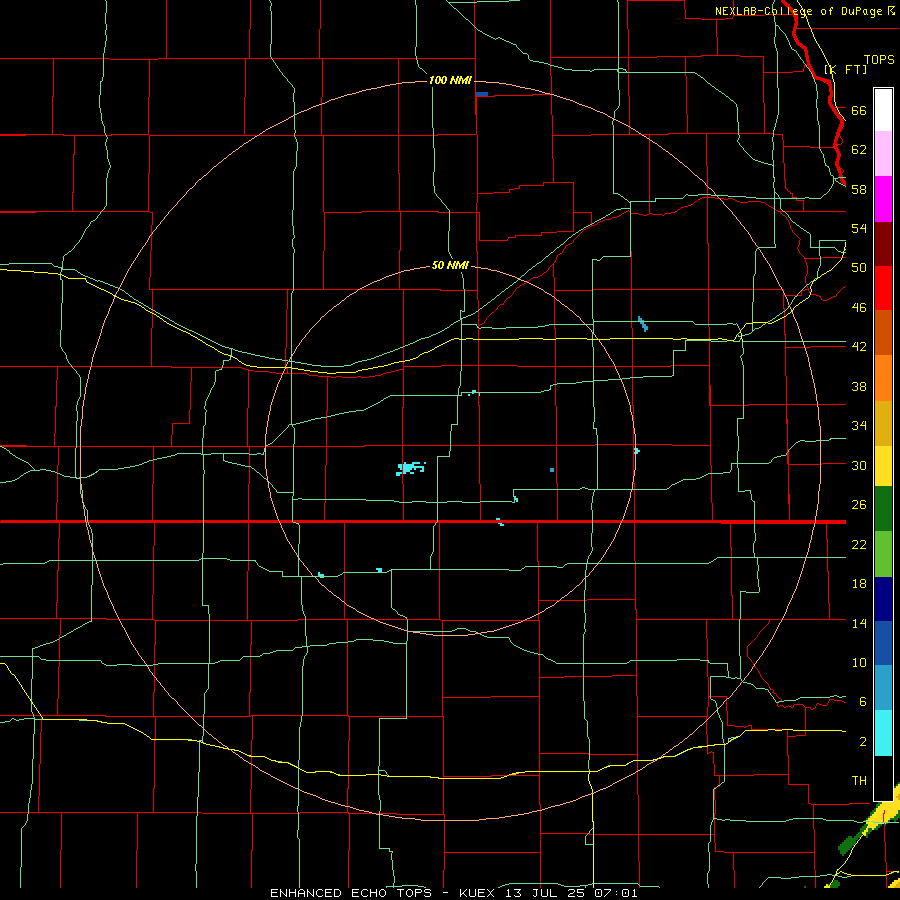Click the legend value 30
Screen dimensions: 900x900
coord(859,465)
